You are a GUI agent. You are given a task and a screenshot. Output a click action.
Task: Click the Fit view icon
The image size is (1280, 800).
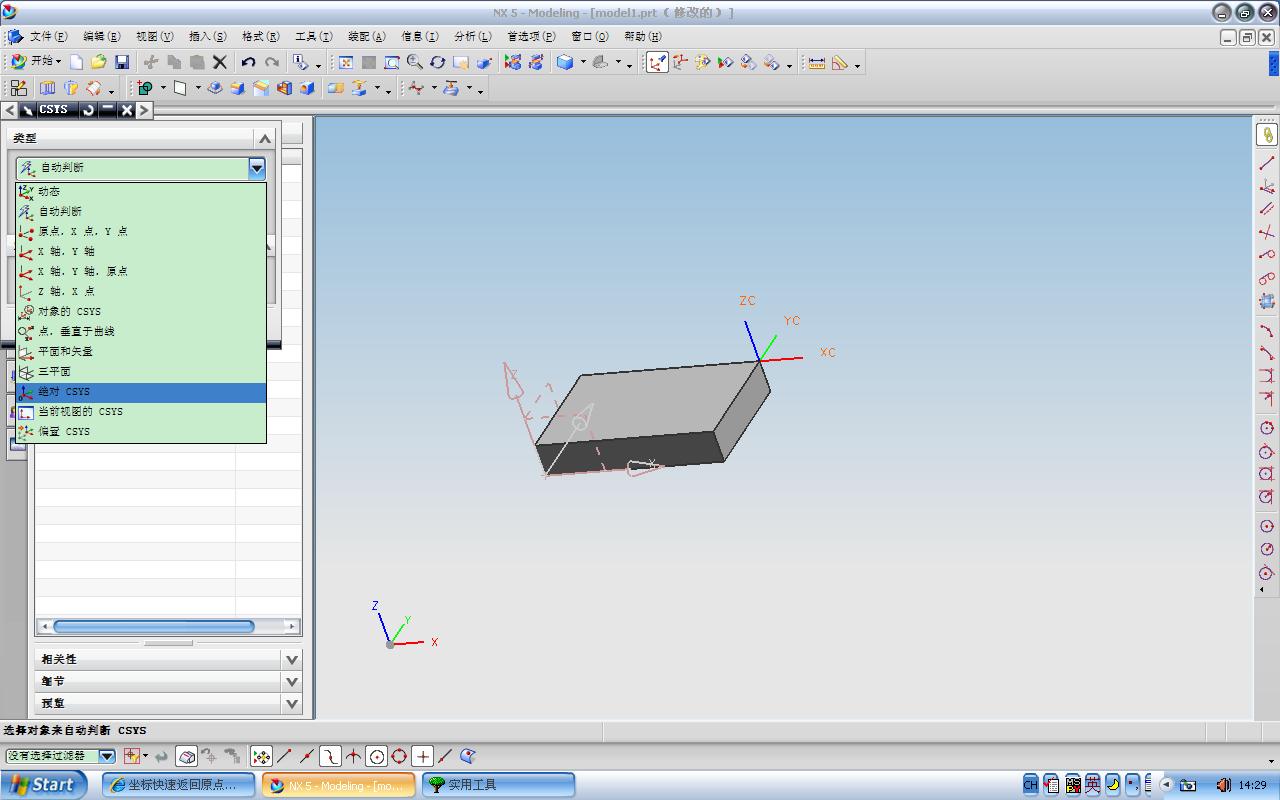(346, 62)
